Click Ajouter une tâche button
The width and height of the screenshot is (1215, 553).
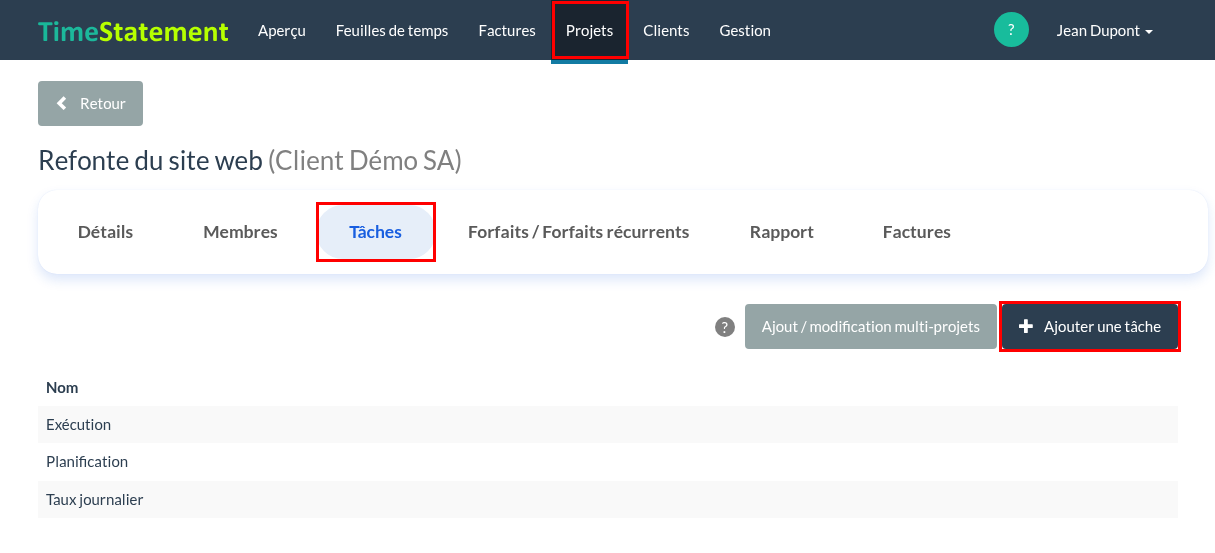coord(1090,327)
